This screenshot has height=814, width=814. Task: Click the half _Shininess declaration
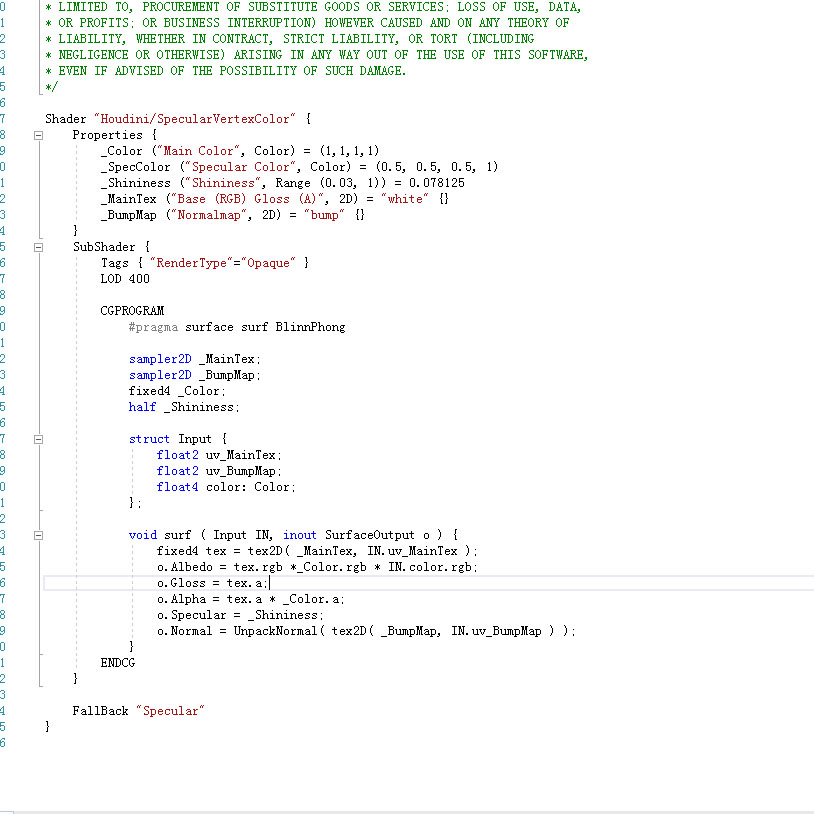click(184, 408)
